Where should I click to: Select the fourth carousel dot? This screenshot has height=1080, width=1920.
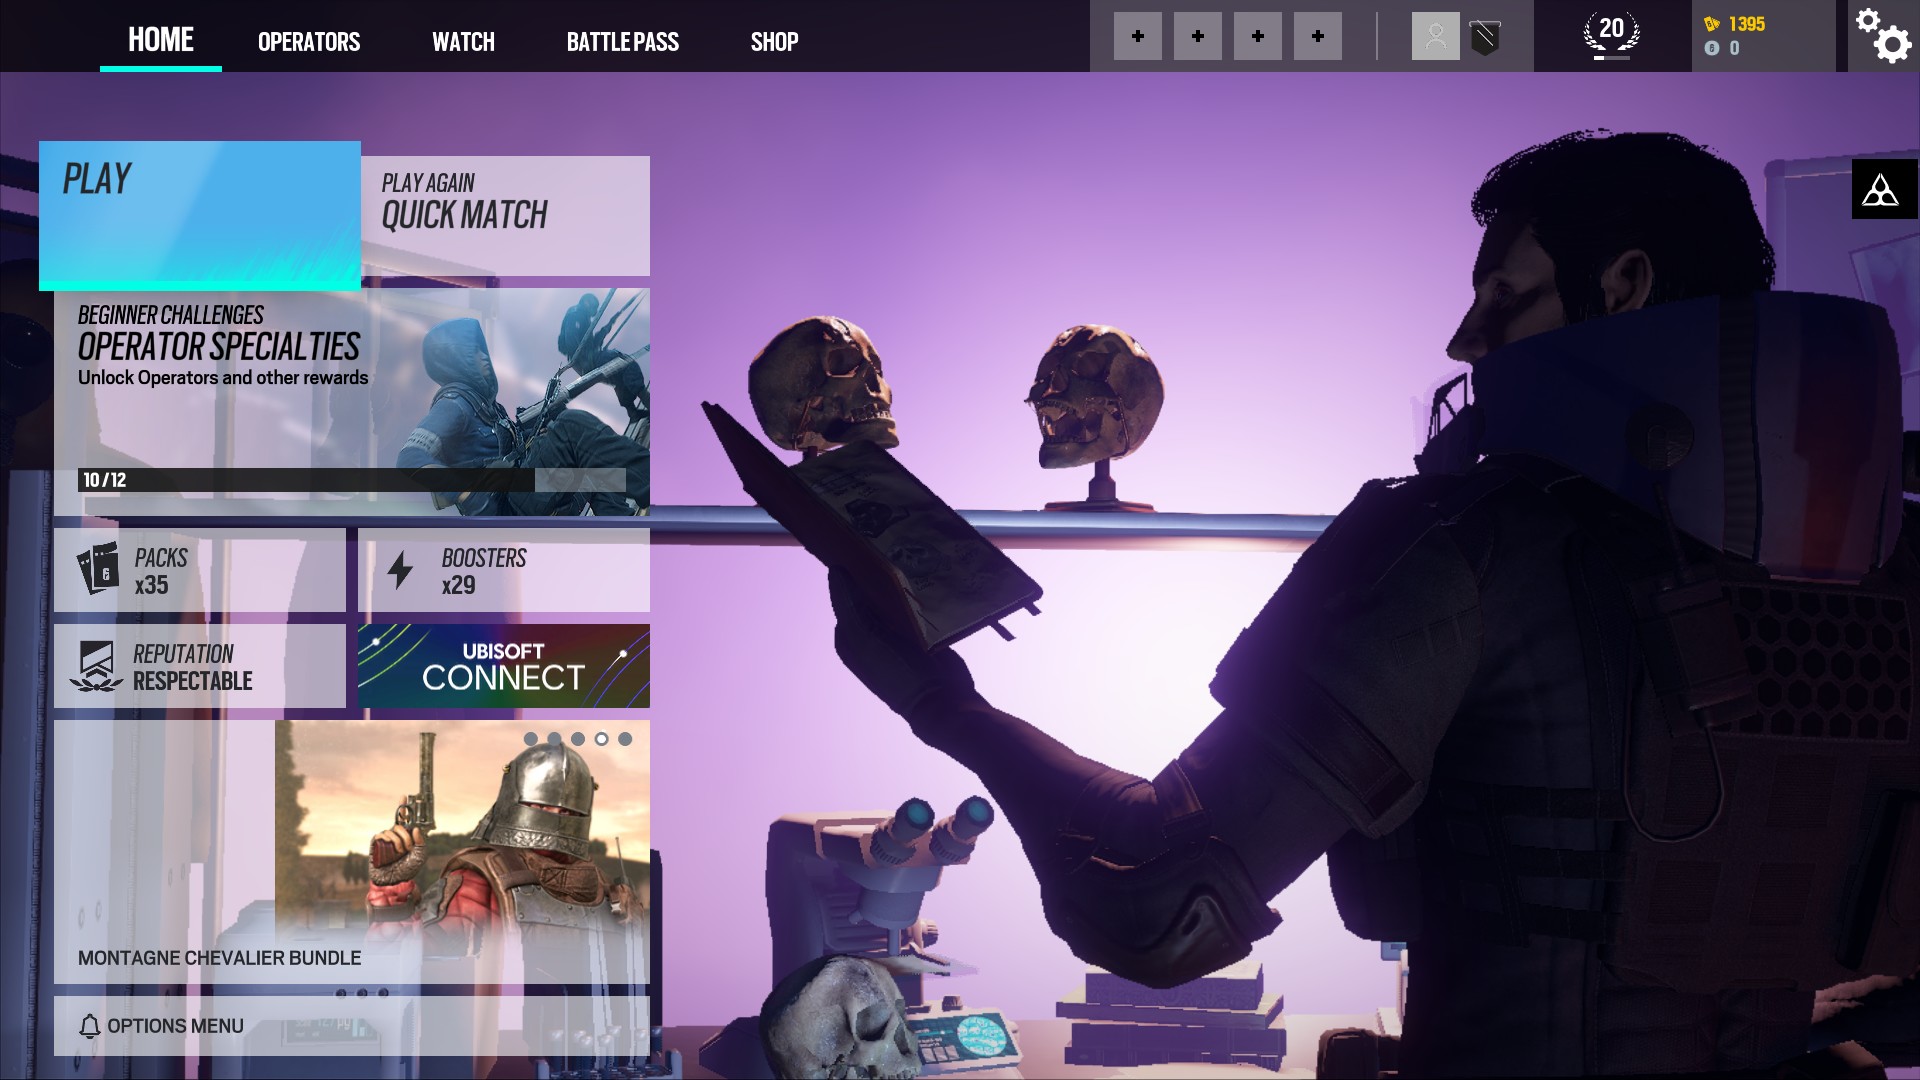pyautogui.click(x=601, y=739)
